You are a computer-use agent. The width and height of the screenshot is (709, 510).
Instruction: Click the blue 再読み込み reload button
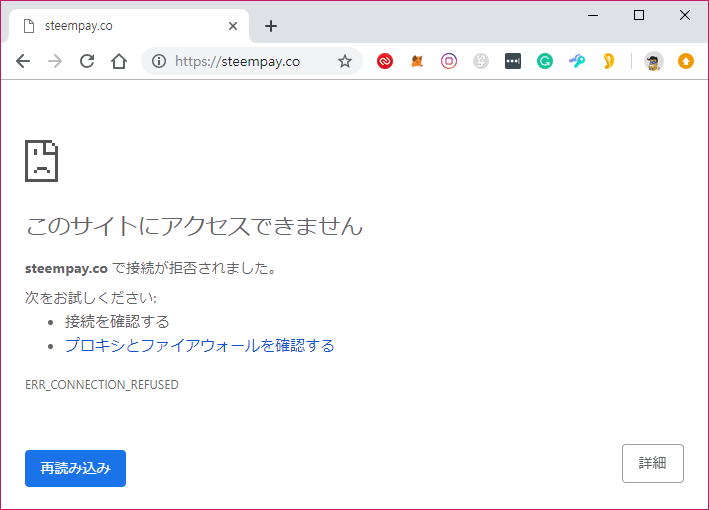click(76, 468)
